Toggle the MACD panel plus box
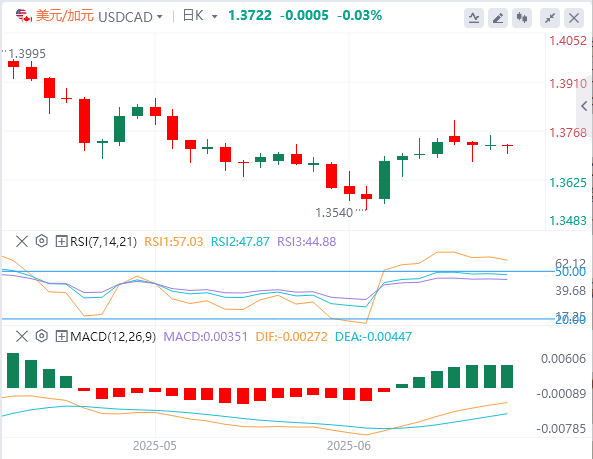Viewport: 593px width, 459px height. 61,336
